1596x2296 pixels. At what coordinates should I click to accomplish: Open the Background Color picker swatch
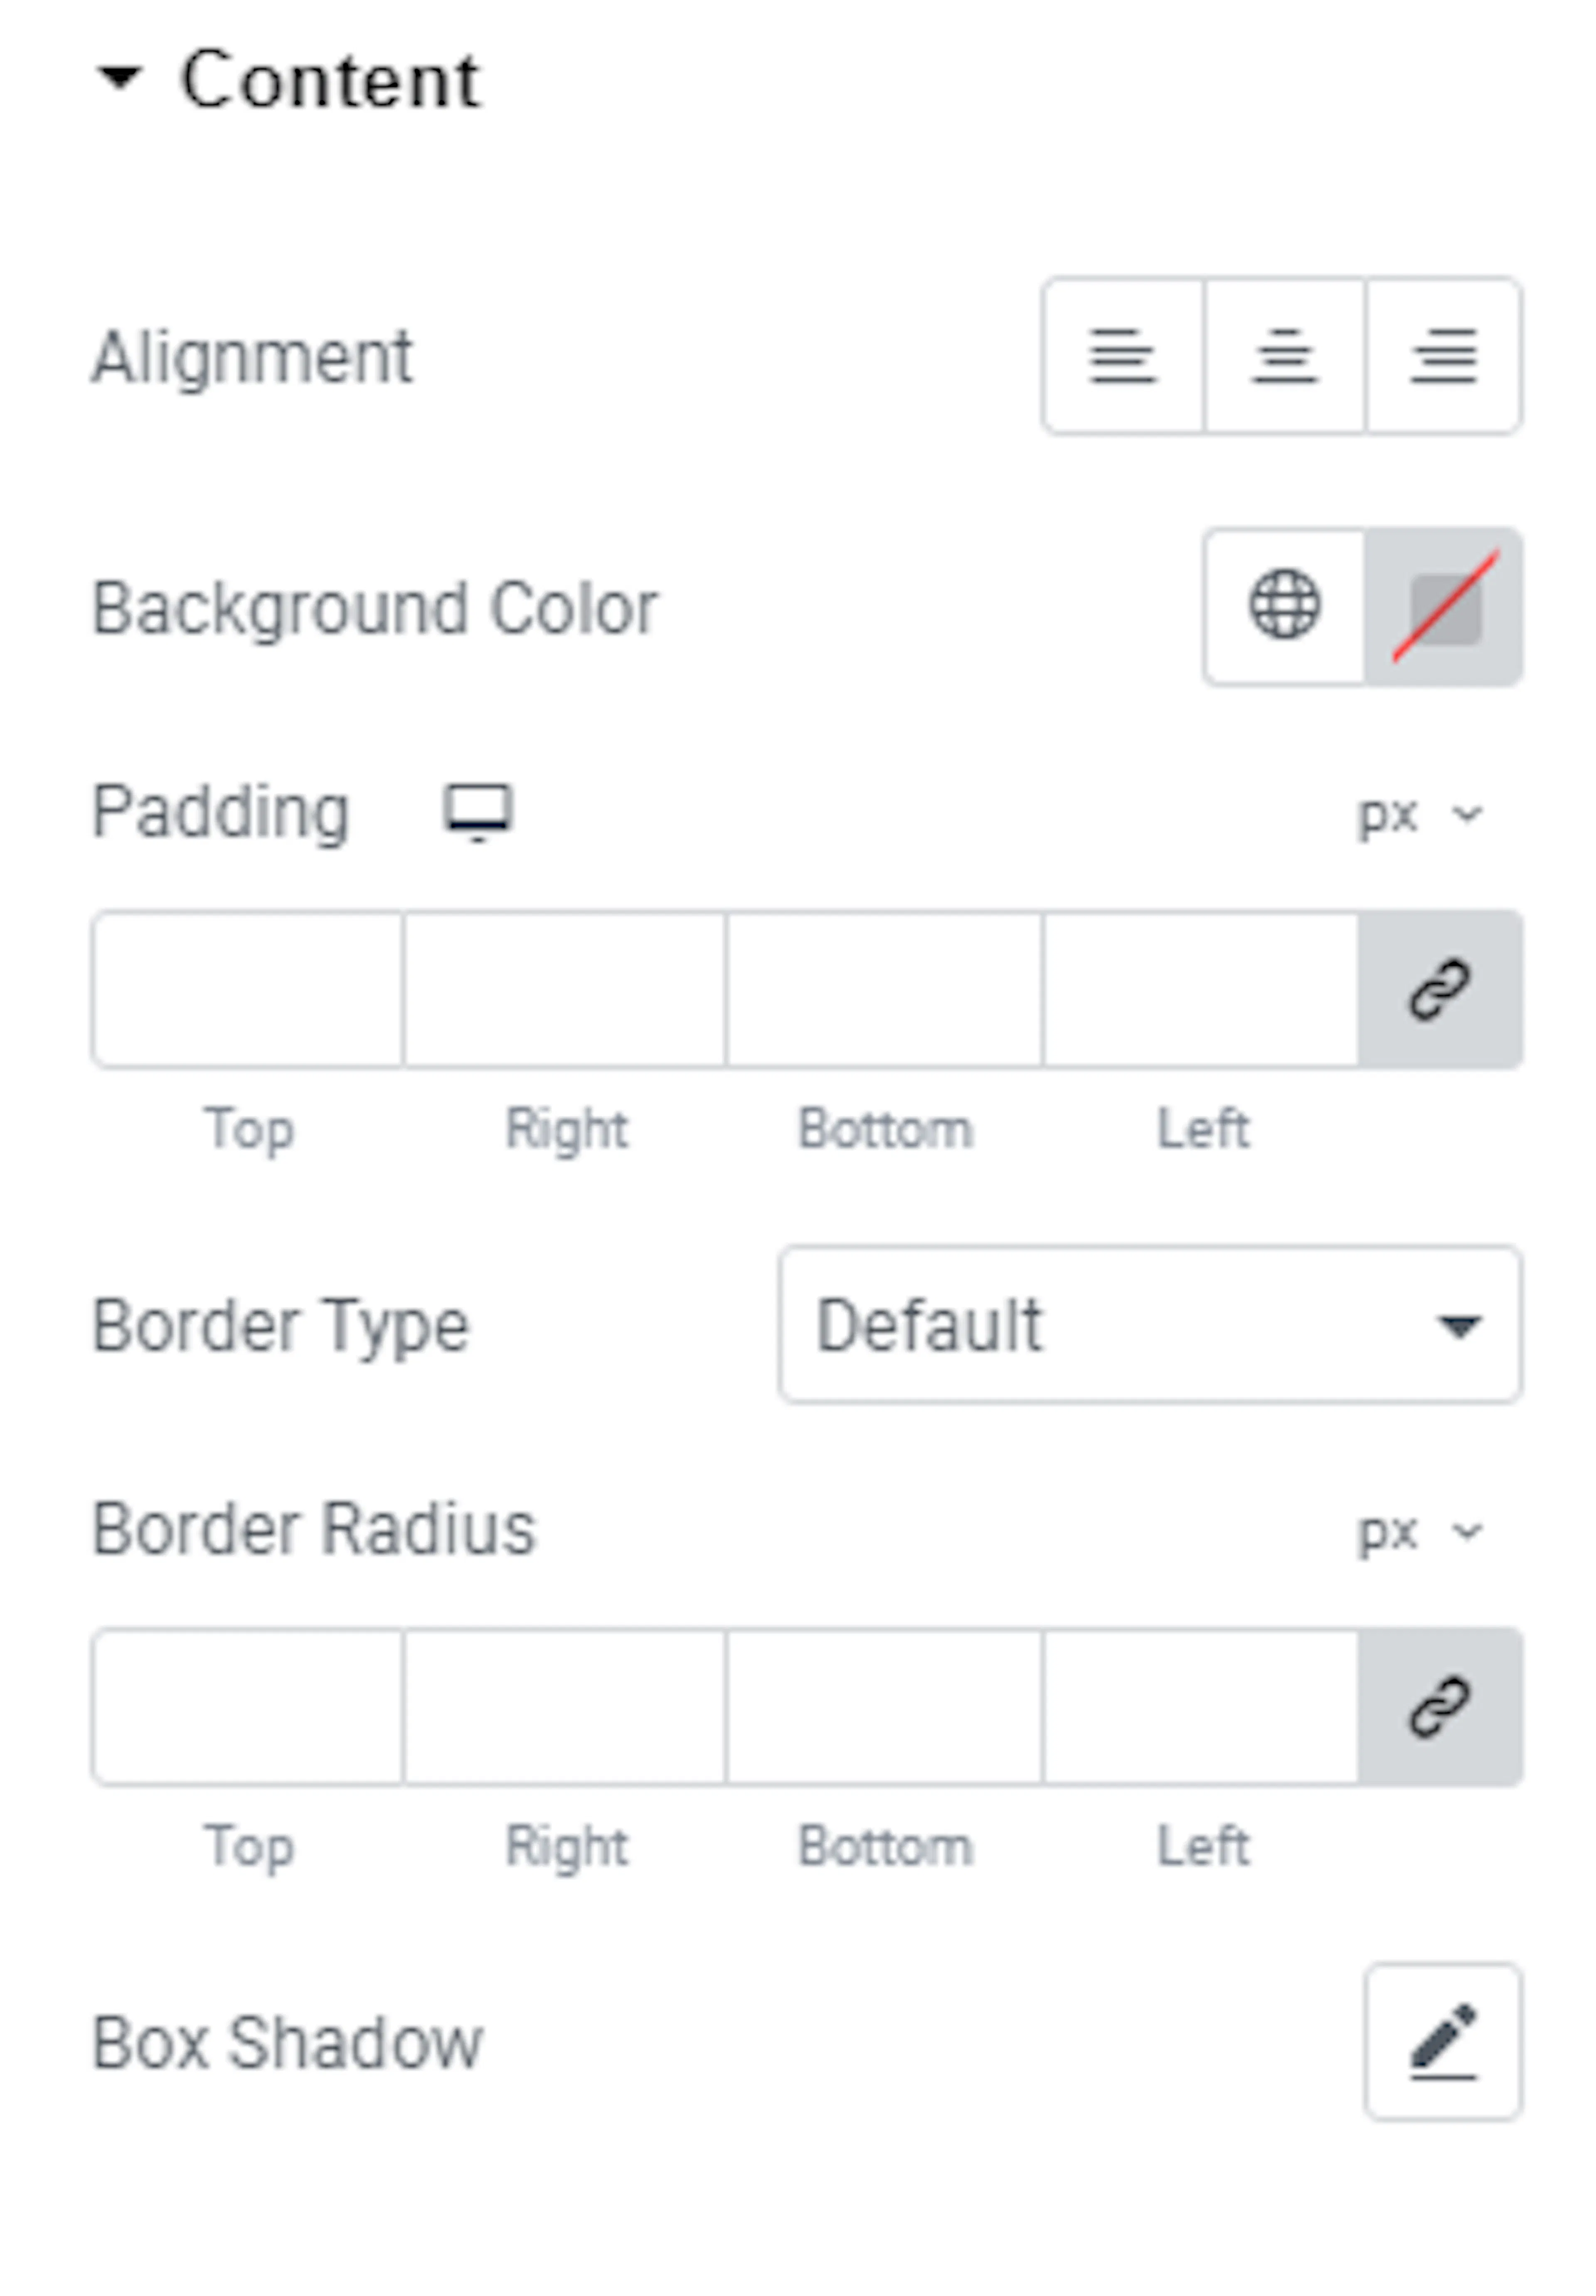(x=1444, y=606)
